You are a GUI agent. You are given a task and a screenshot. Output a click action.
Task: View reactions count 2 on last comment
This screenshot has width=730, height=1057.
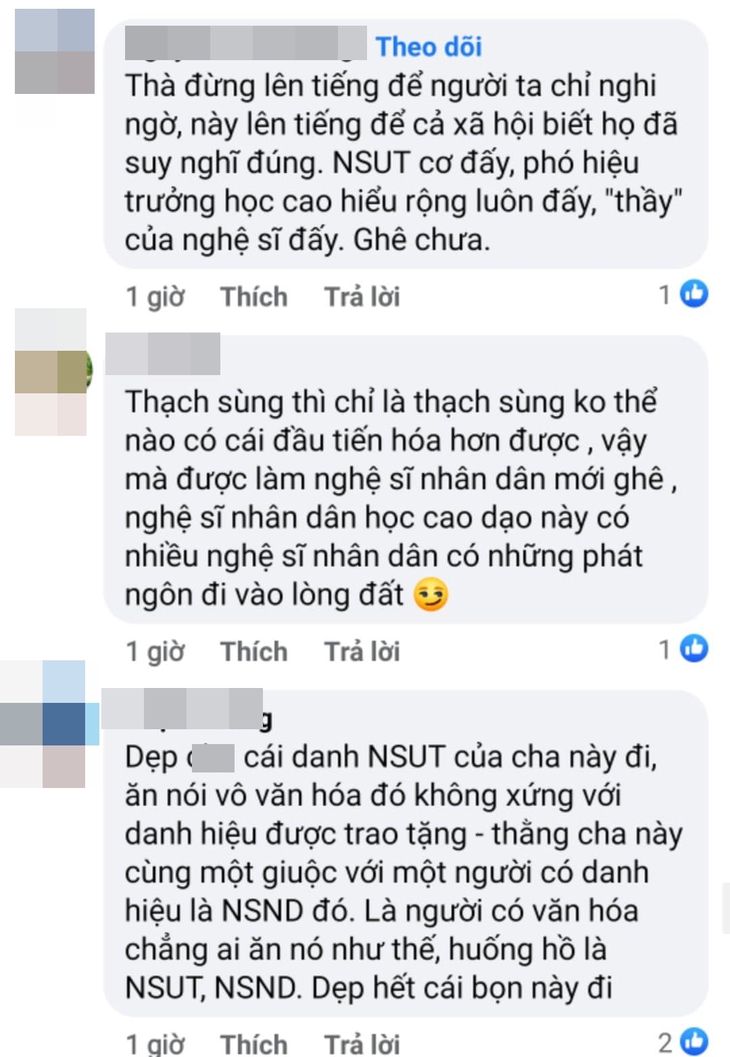[665, 1042]
